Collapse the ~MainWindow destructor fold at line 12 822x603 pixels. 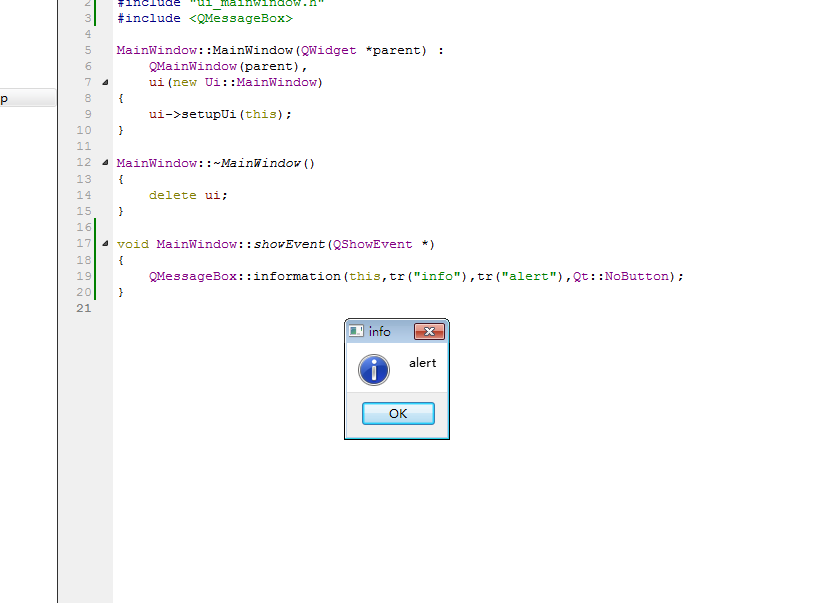(x=105, y=163)
